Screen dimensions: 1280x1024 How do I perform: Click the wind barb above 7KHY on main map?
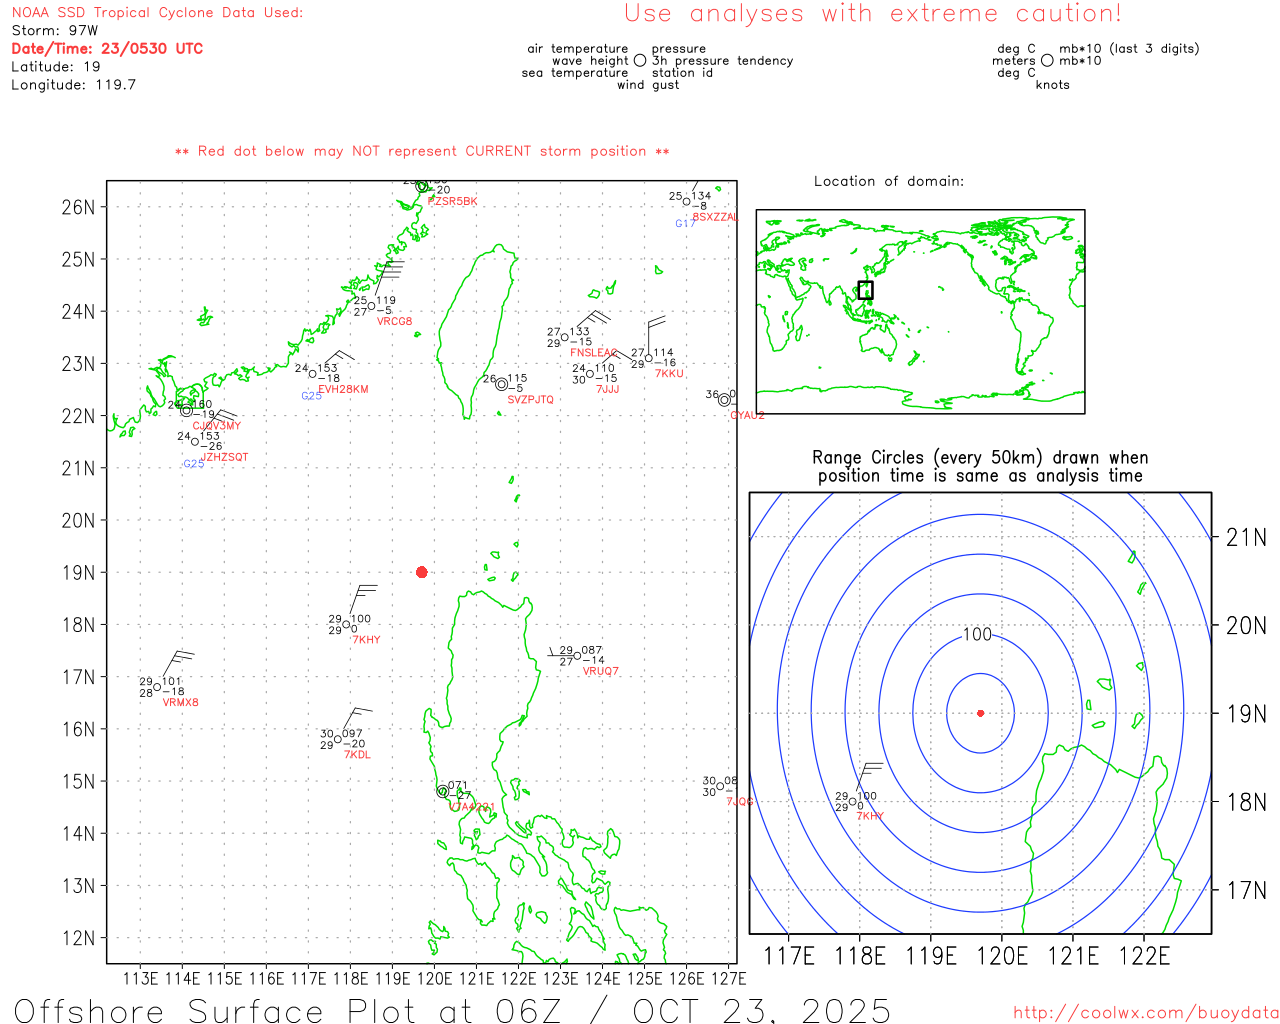coord(362,600)
